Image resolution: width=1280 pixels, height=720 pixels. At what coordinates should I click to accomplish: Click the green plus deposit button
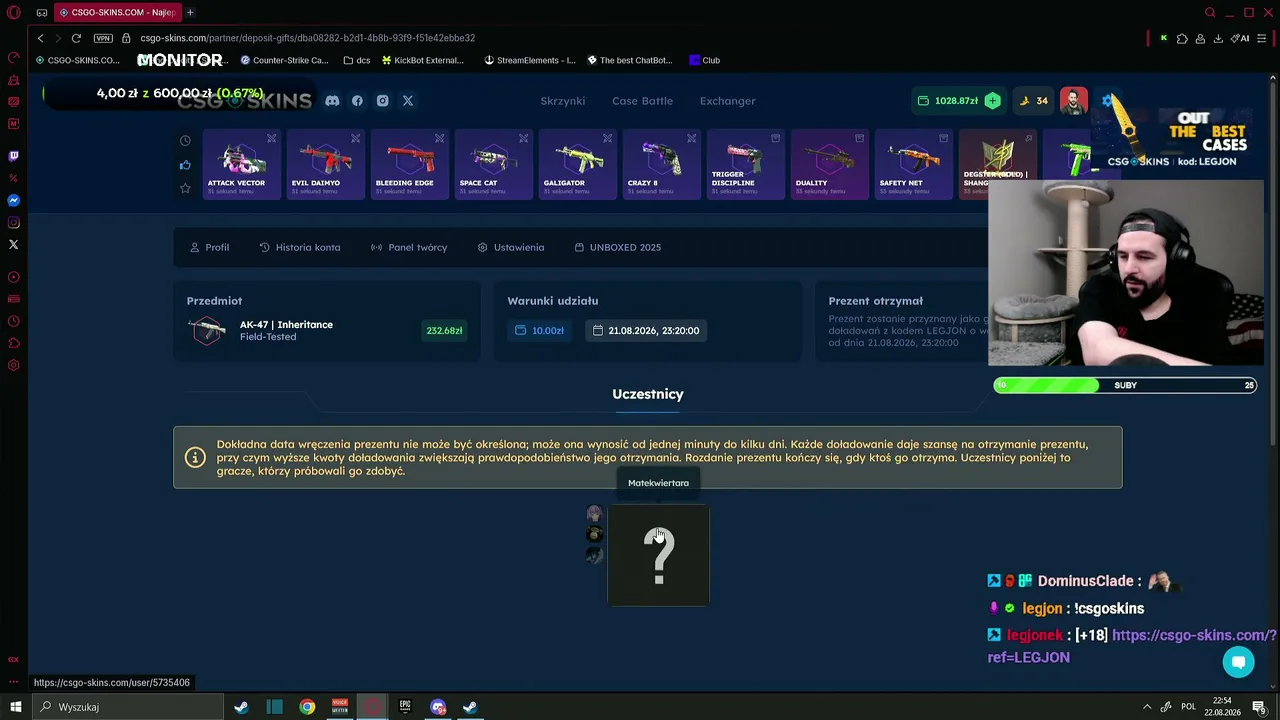coord(992,101)
